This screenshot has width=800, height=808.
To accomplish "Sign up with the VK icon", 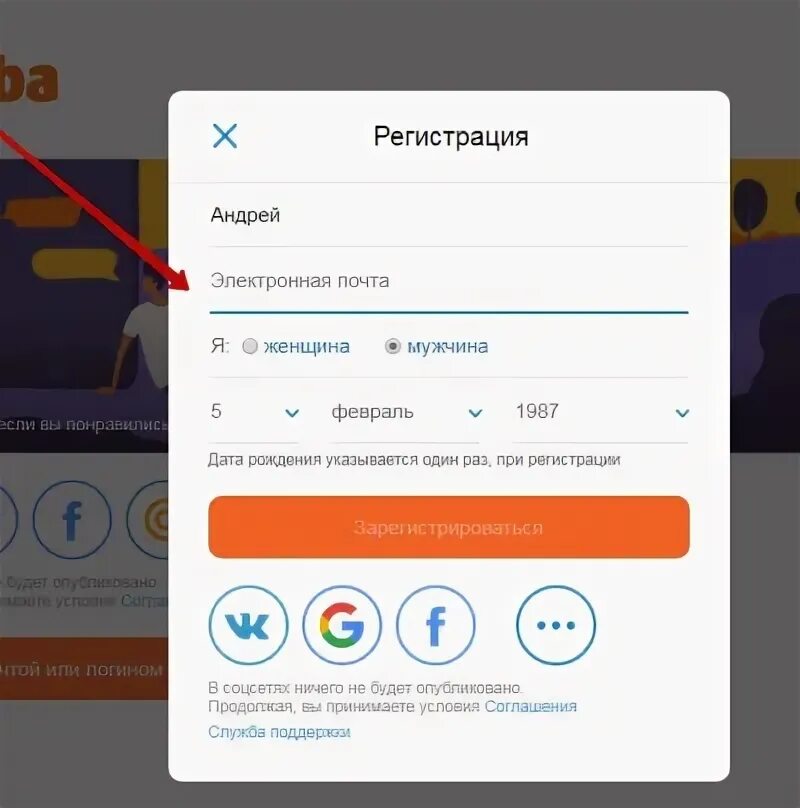I will coord(248,625).
